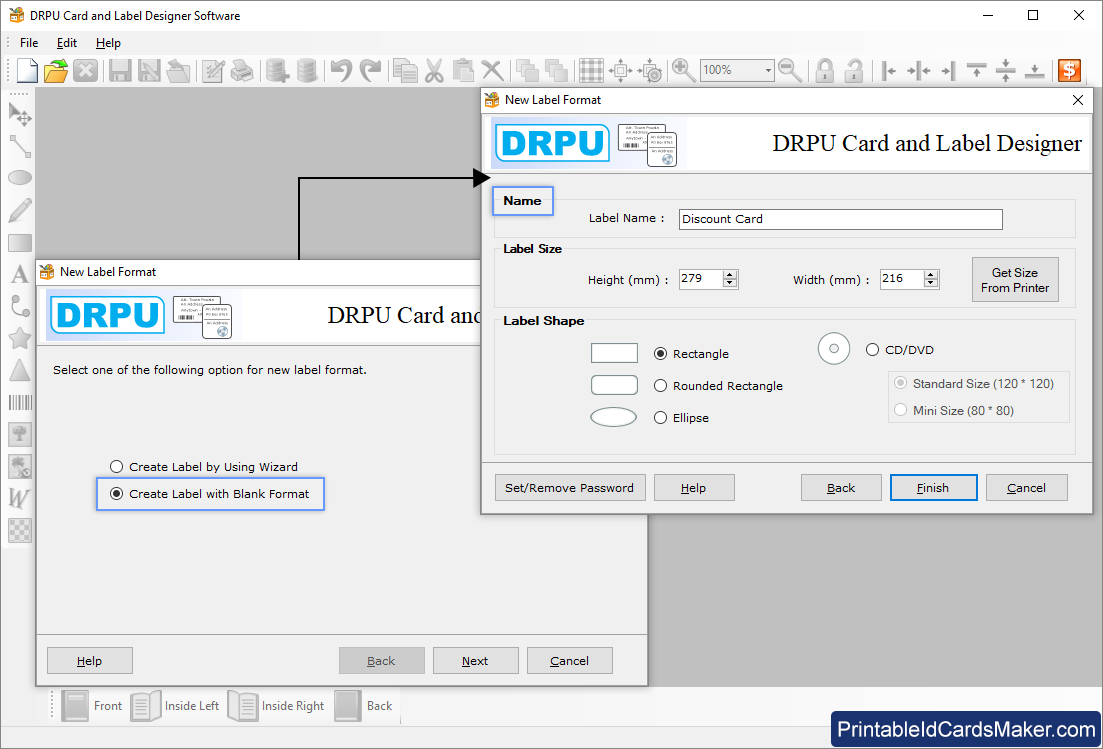Click the Copy pages icon

(405, 70)
